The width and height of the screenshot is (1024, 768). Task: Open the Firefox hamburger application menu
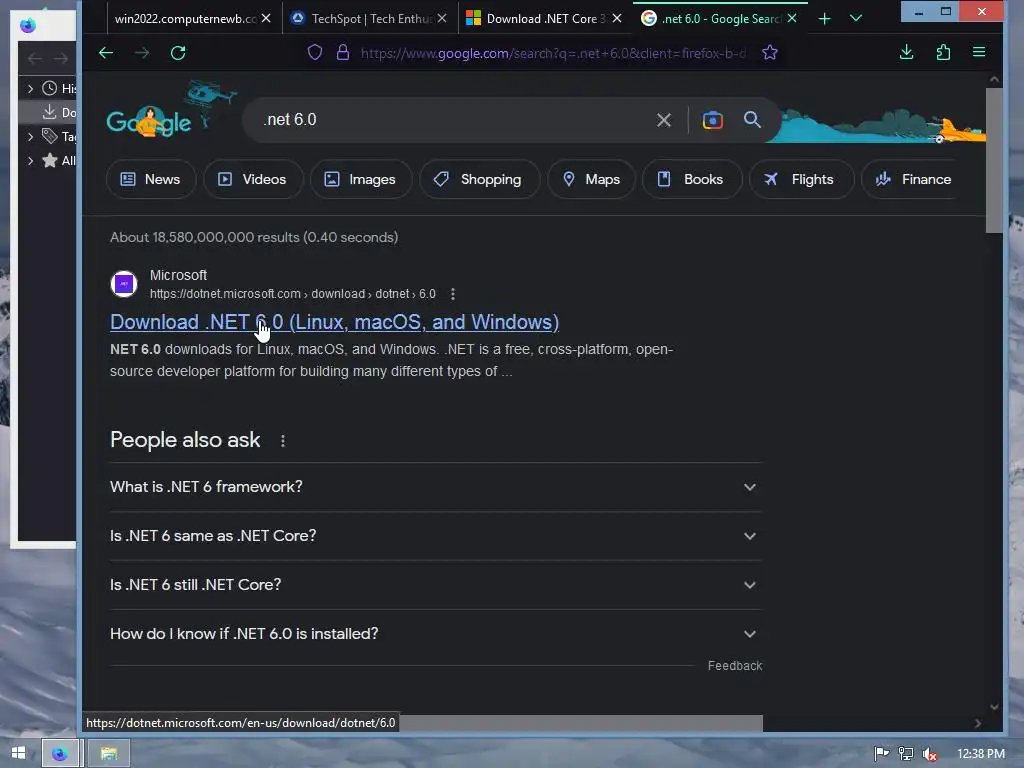click(x=978, y=52)
